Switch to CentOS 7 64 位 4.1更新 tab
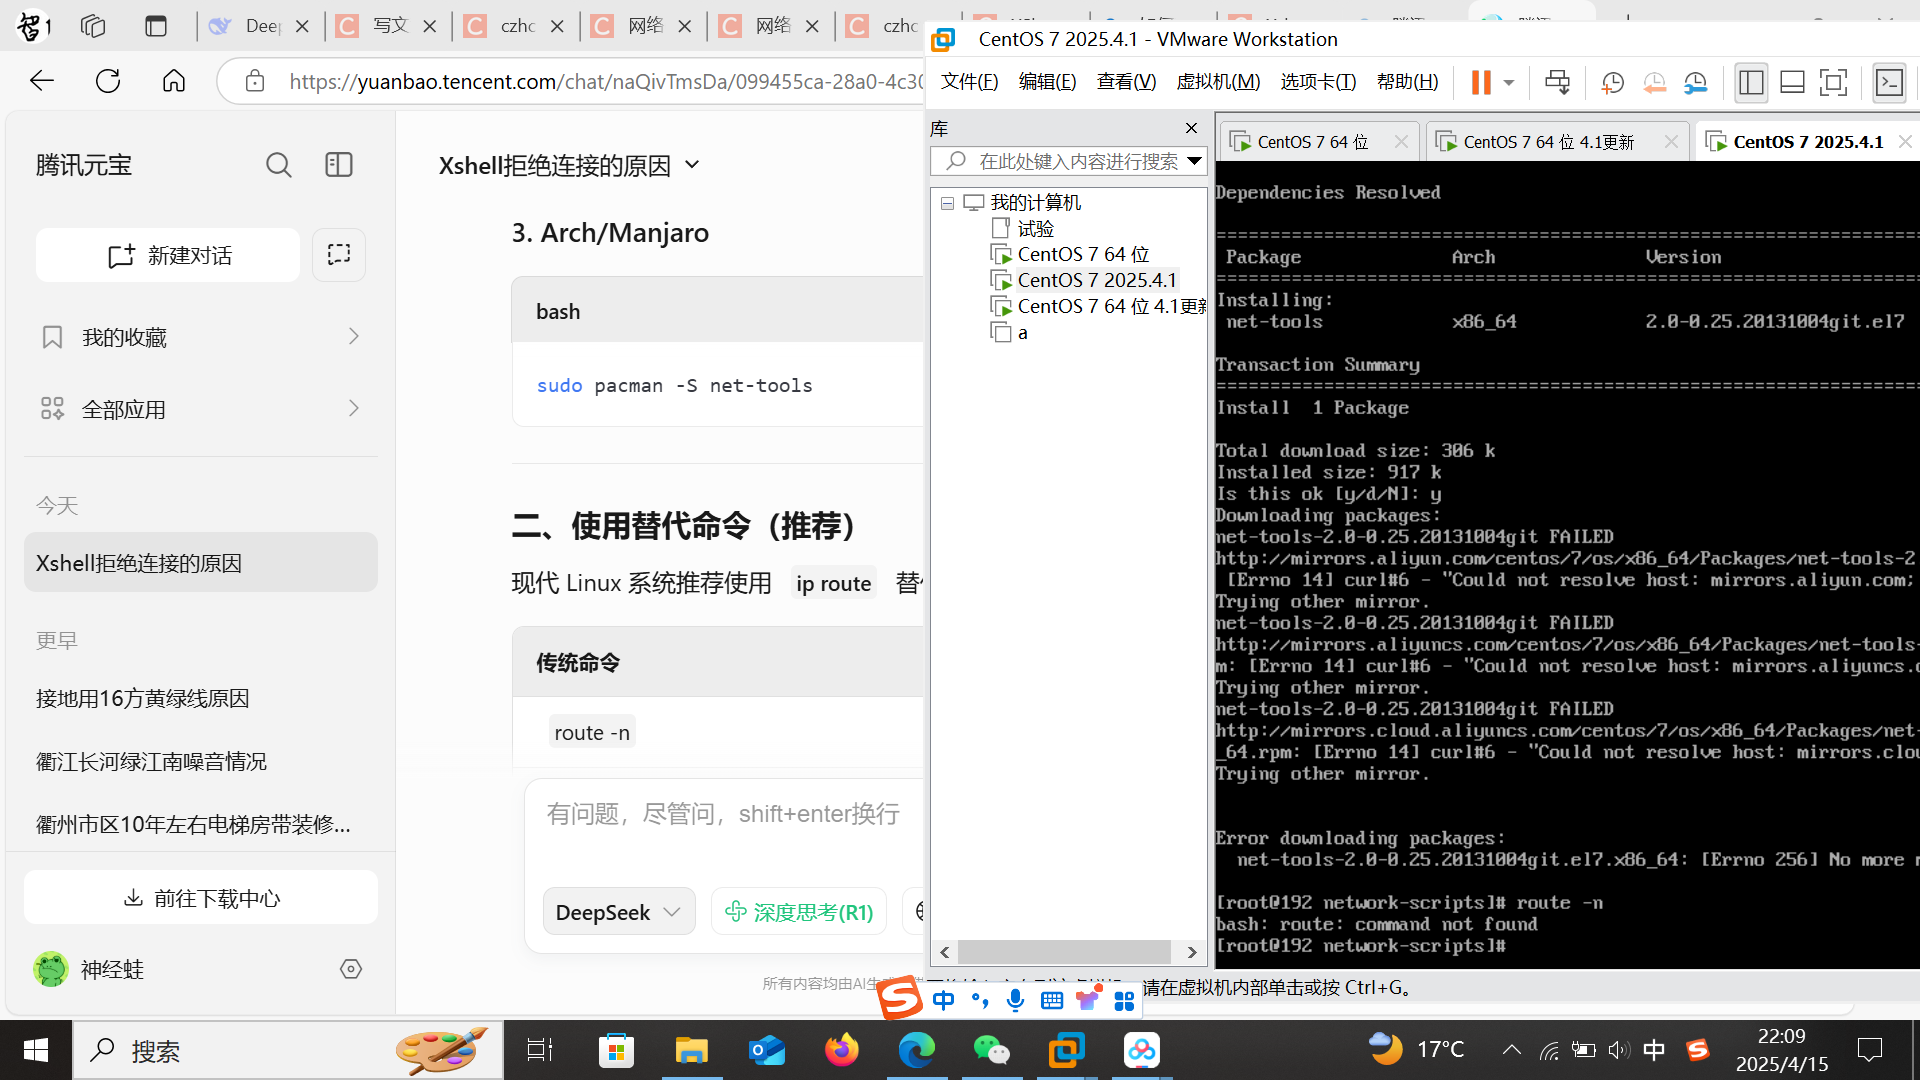 click(1548, 142)
